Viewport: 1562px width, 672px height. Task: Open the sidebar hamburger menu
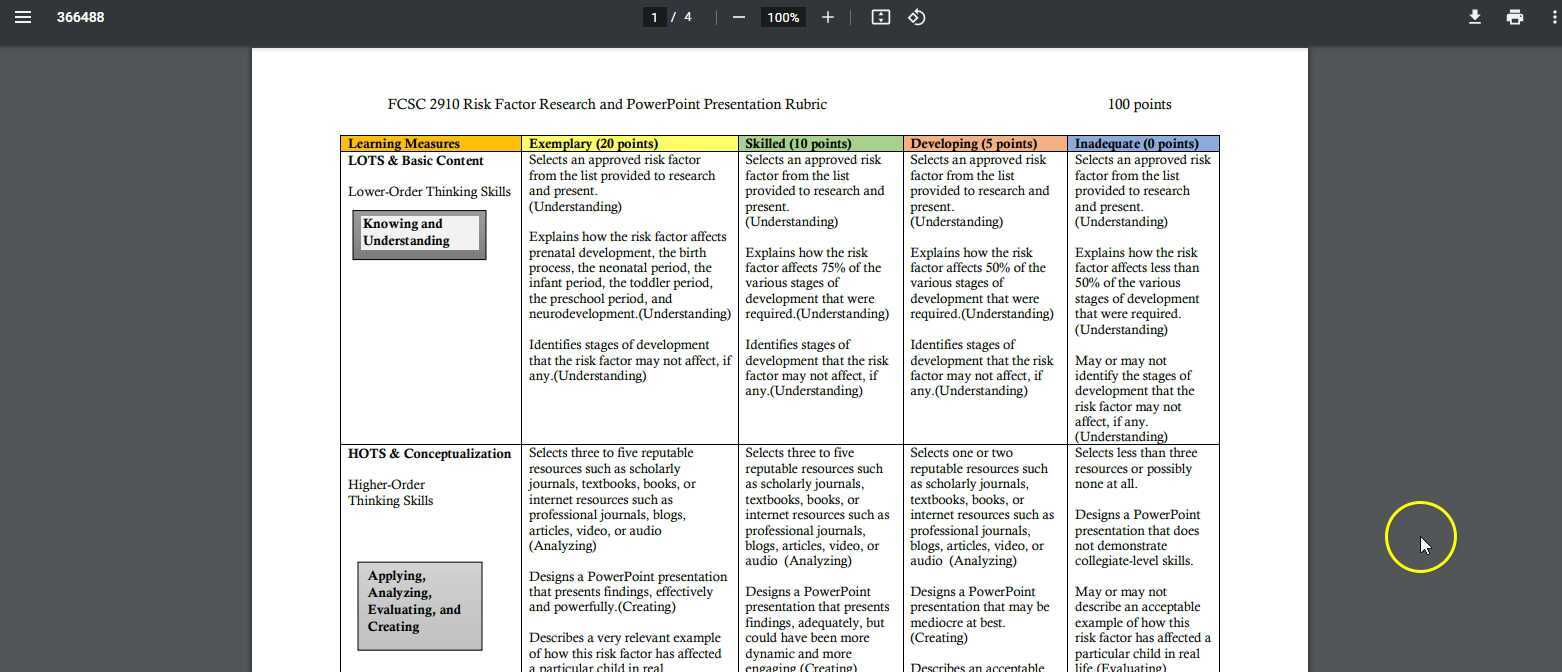tap(23, 16)
